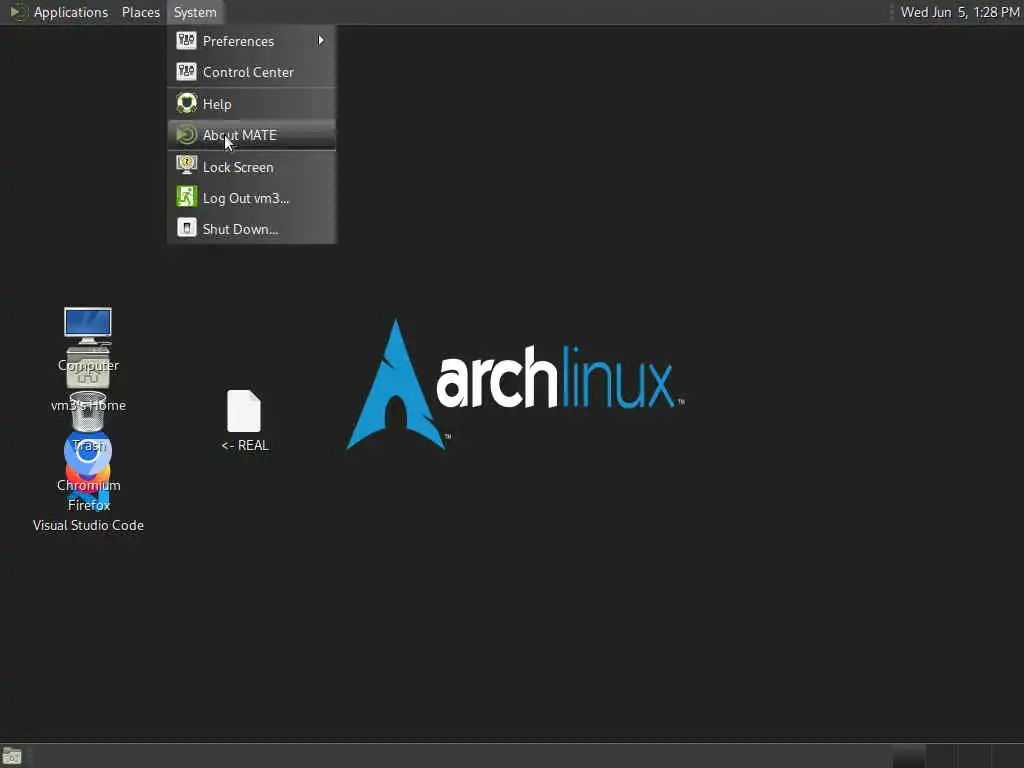Open the Places menu

(140, 12)
